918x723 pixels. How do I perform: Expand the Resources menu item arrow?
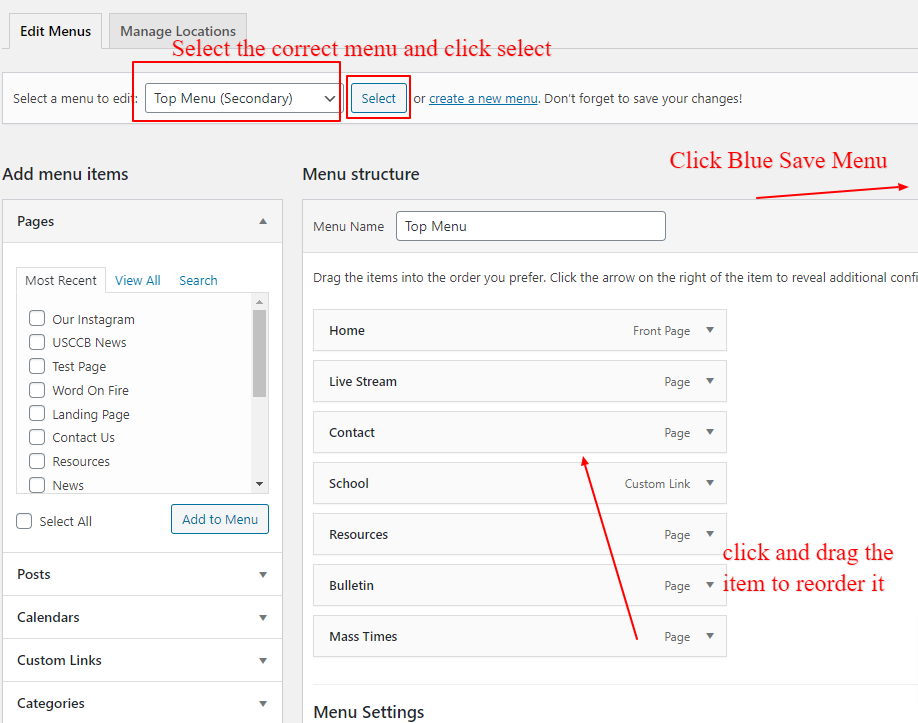pyautogui.click(x=710, y=534)
